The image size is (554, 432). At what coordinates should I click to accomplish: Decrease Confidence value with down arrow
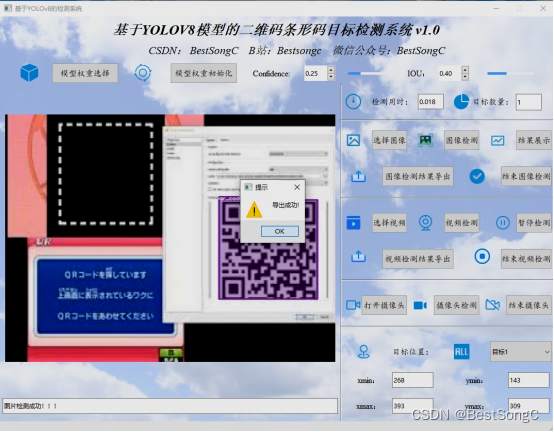tap(331, 77)
